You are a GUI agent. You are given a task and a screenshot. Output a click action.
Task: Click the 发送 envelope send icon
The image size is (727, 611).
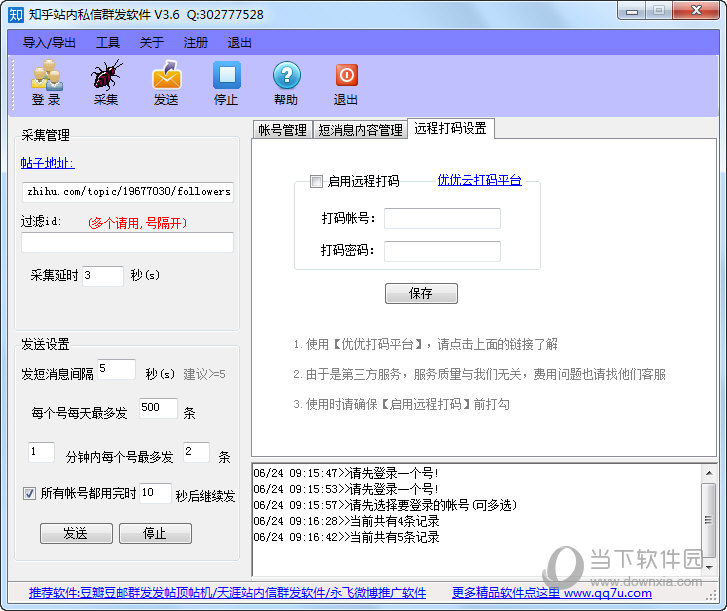tap(166, 83)
